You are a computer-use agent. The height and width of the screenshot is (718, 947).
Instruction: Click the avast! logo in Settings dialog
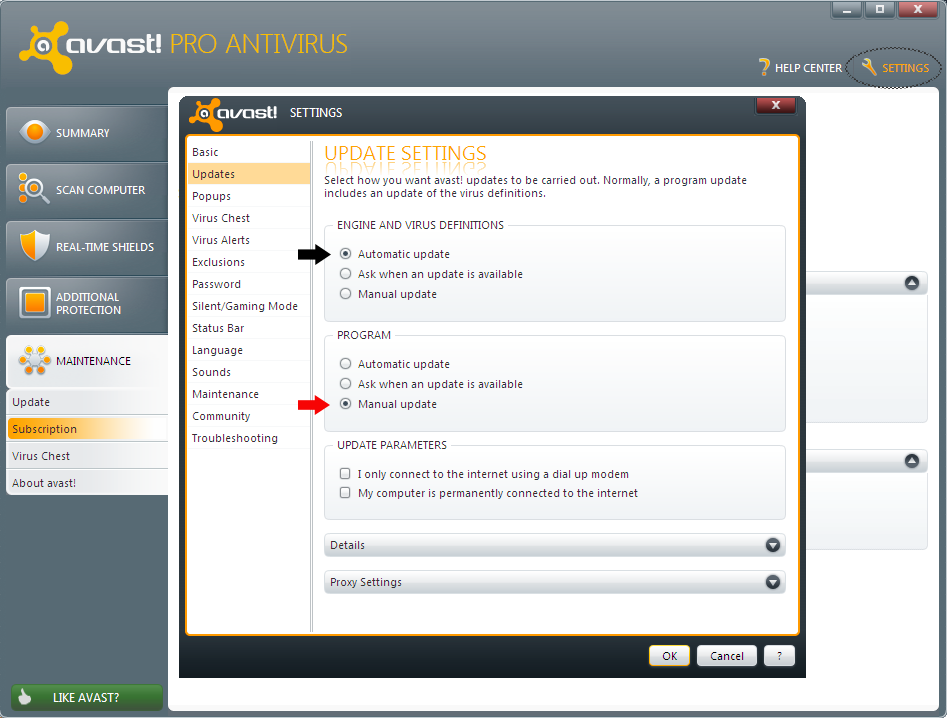(x=233, y=114)
